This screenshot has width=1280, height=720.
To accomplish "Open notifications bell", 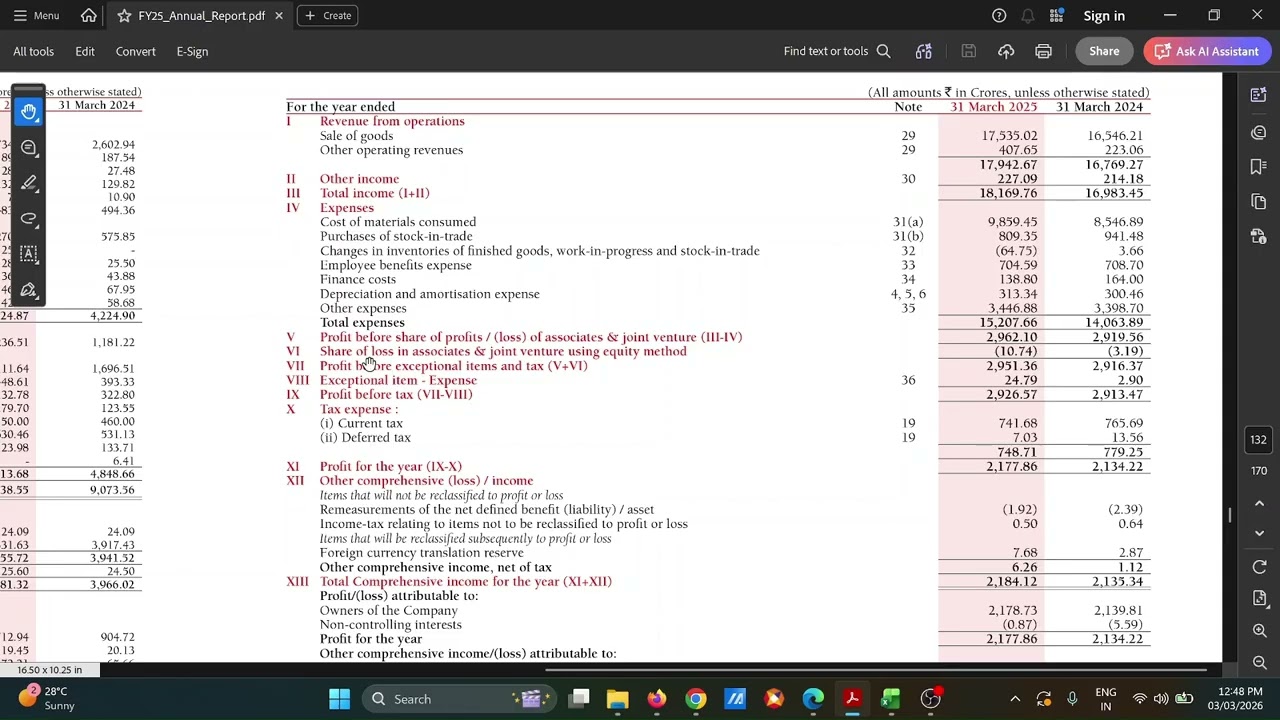I will click(1027, 16).
